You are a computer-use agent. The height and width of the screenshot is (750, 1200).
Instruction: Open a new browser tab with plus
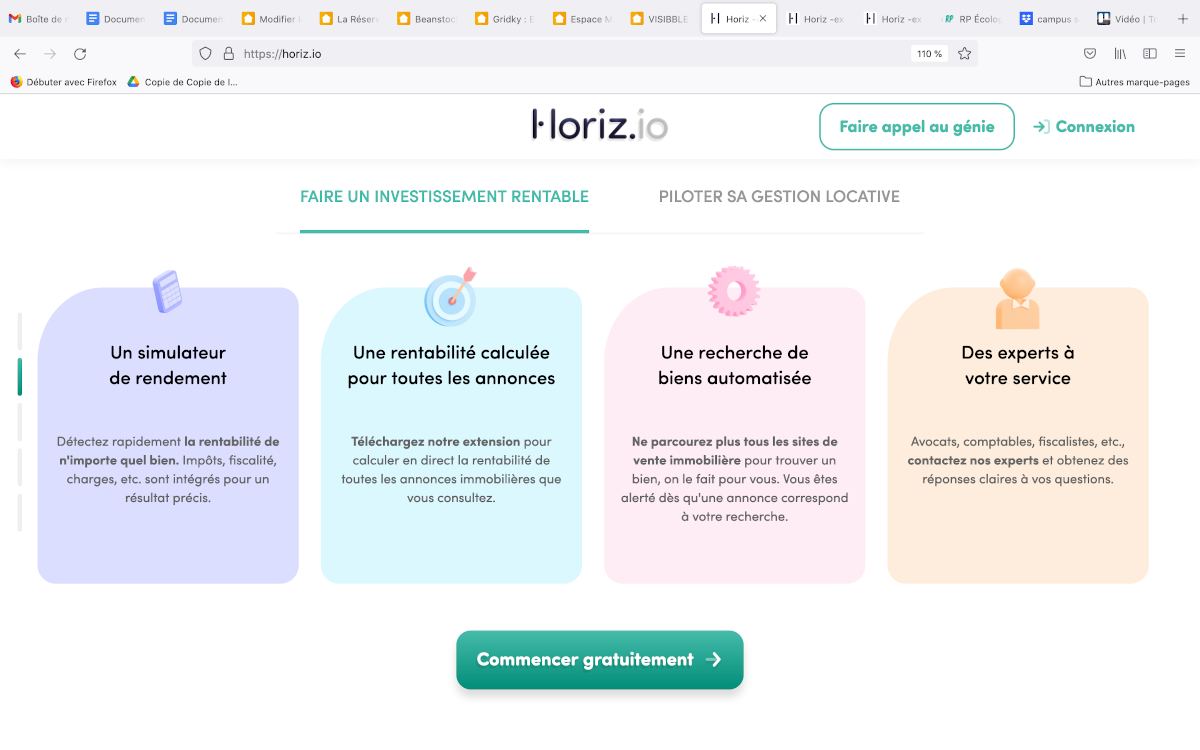[x=1184, y=19]
